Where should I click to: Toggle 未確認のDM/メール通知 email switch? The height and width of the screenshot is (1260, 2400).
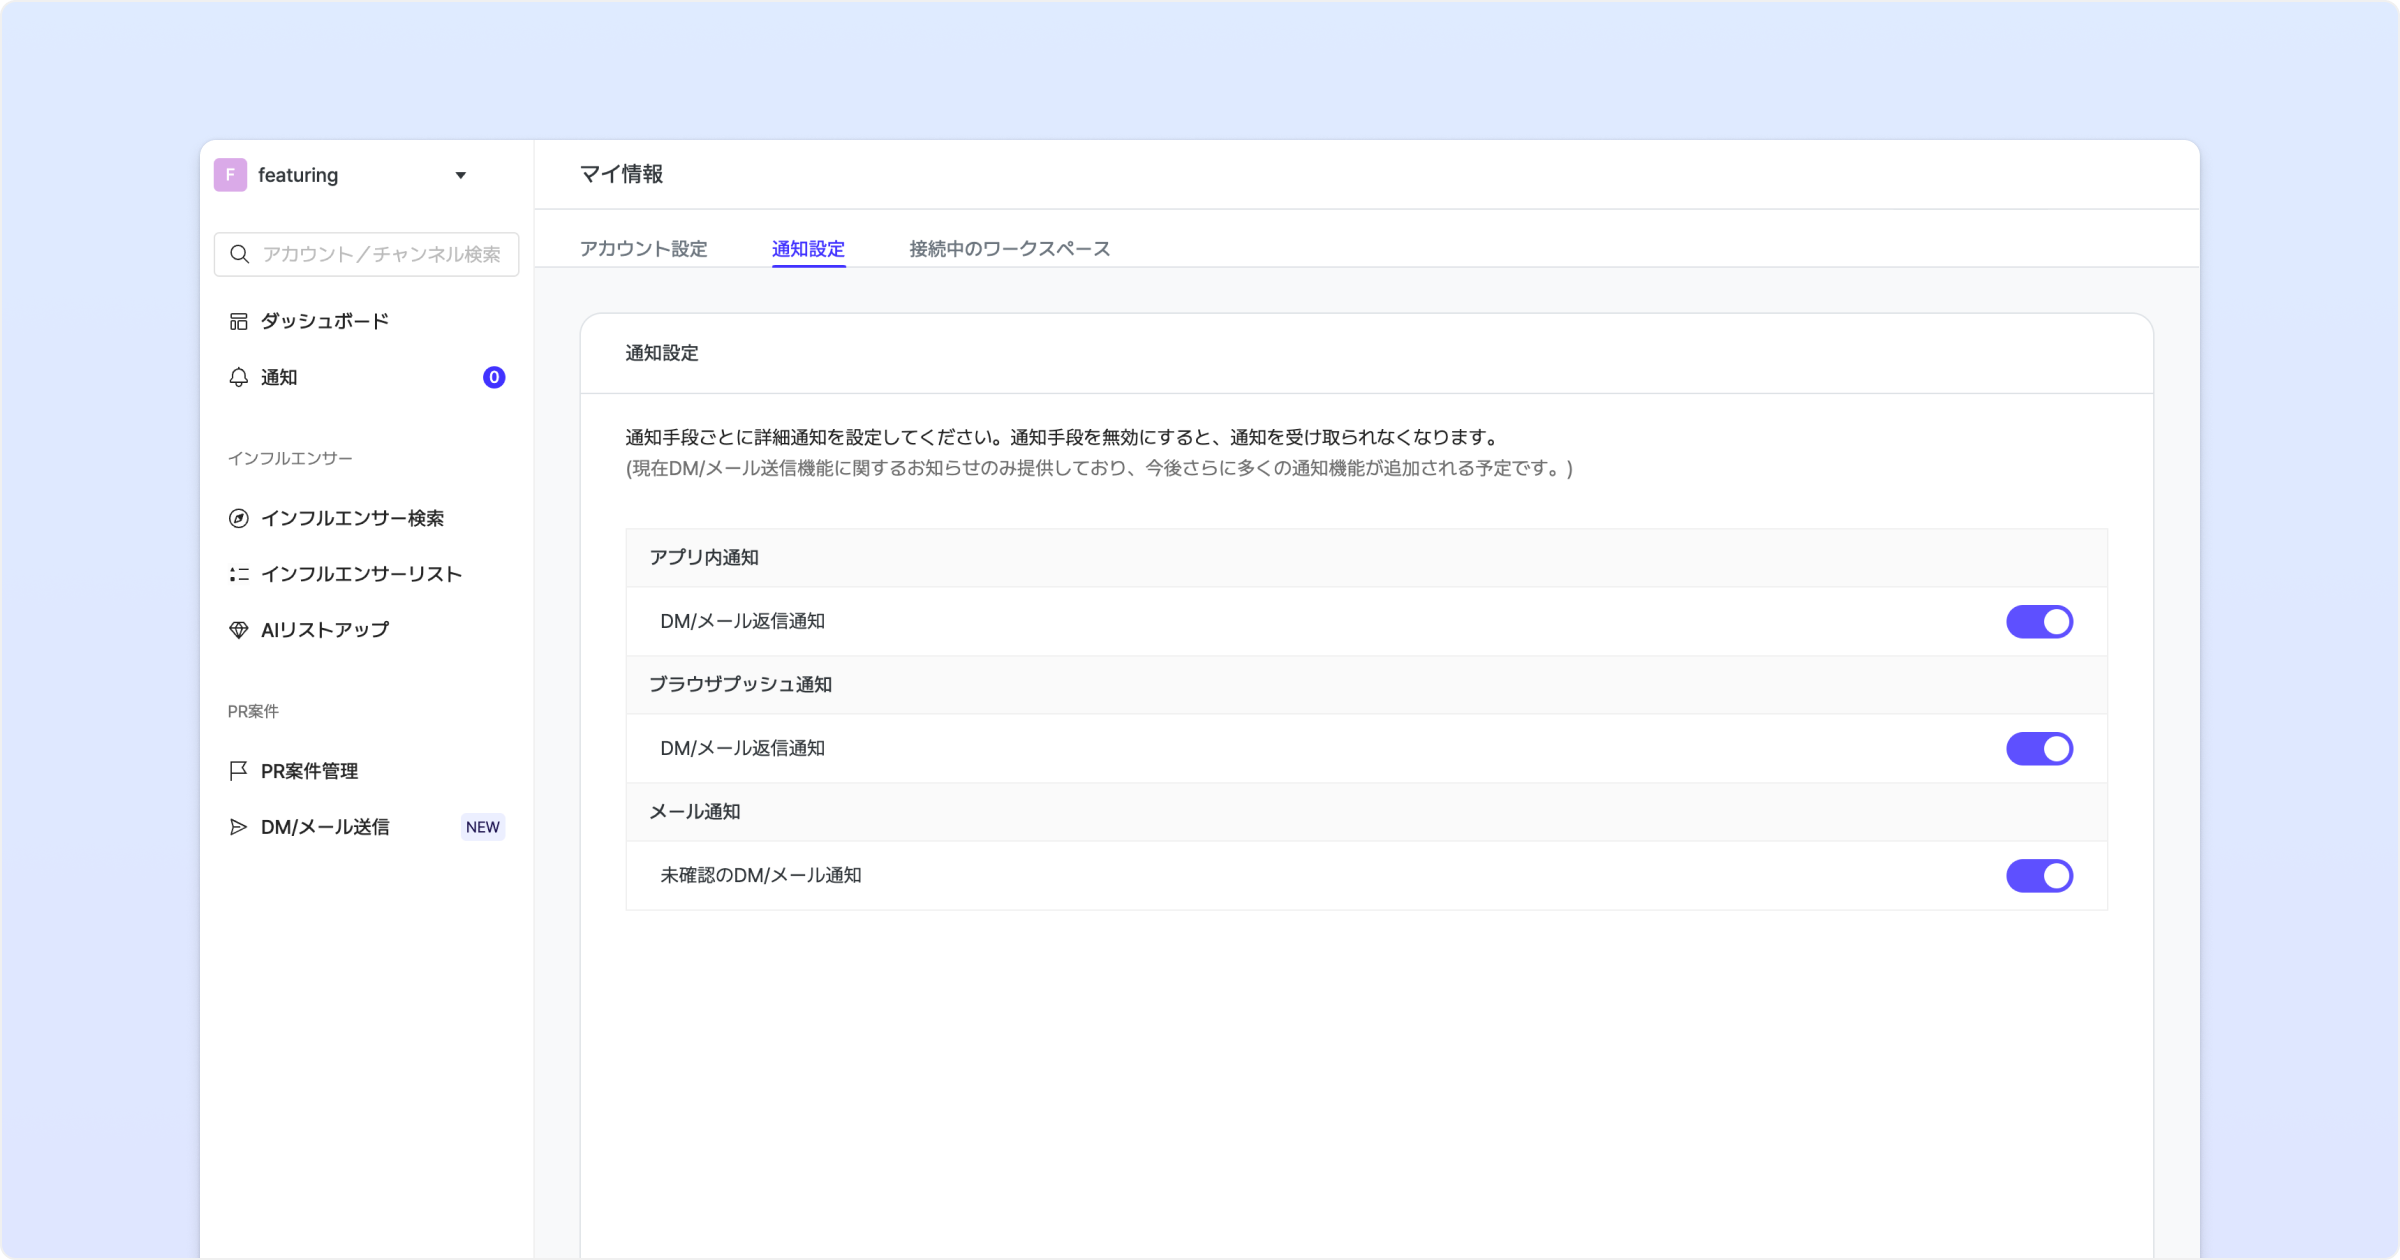tap(2039, 876)
